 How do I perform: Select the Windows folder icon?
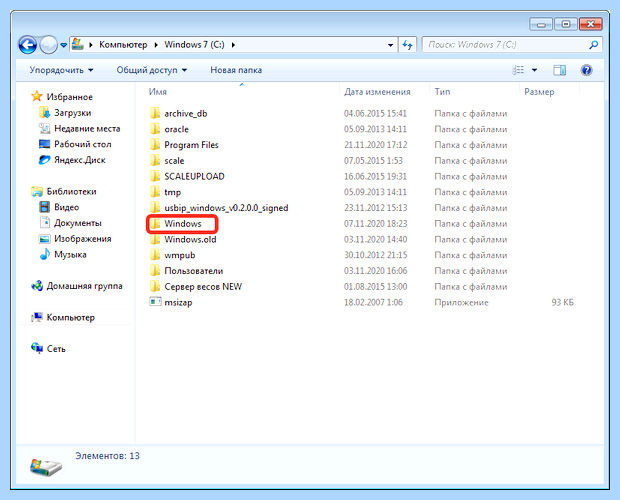[155, 224]
